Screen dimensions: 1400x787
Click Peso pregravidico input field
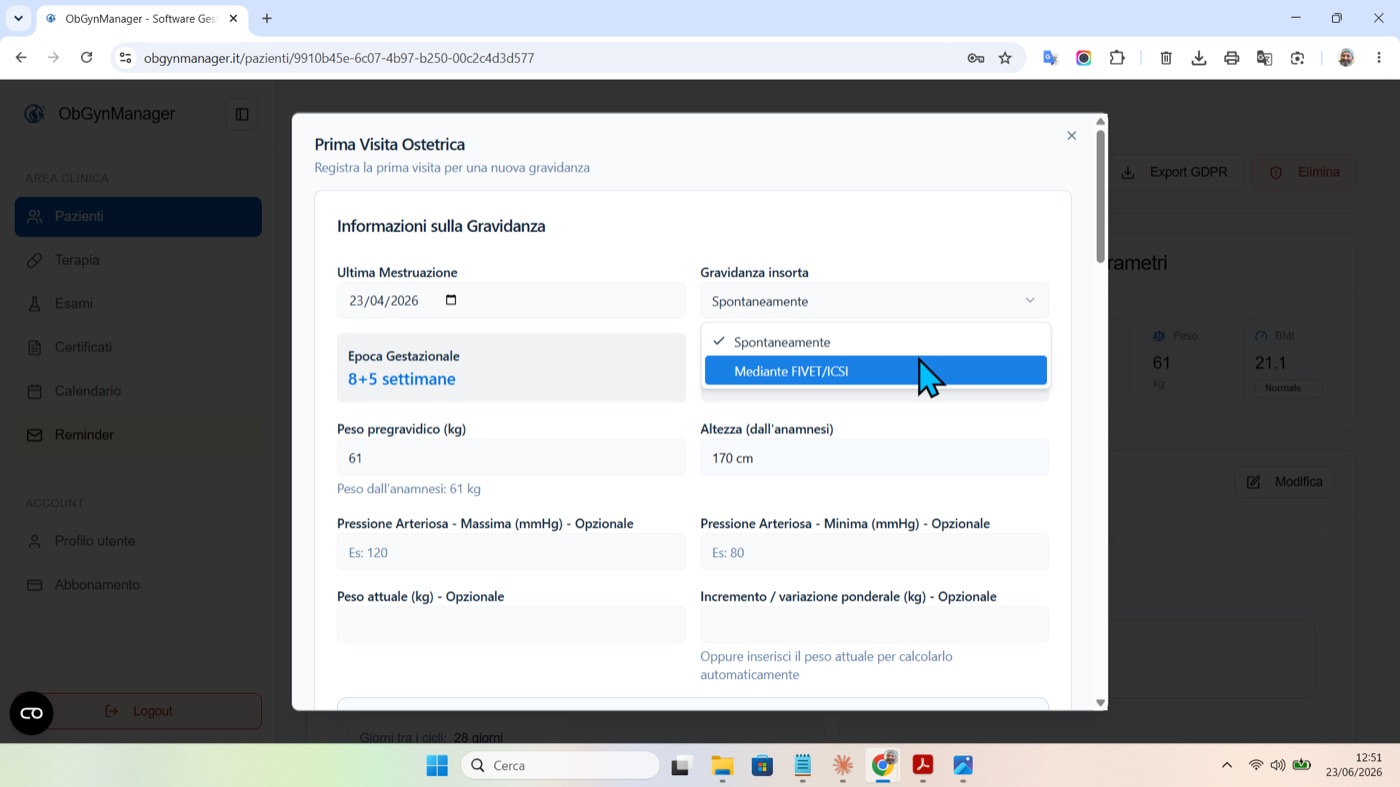pos(511,458)
